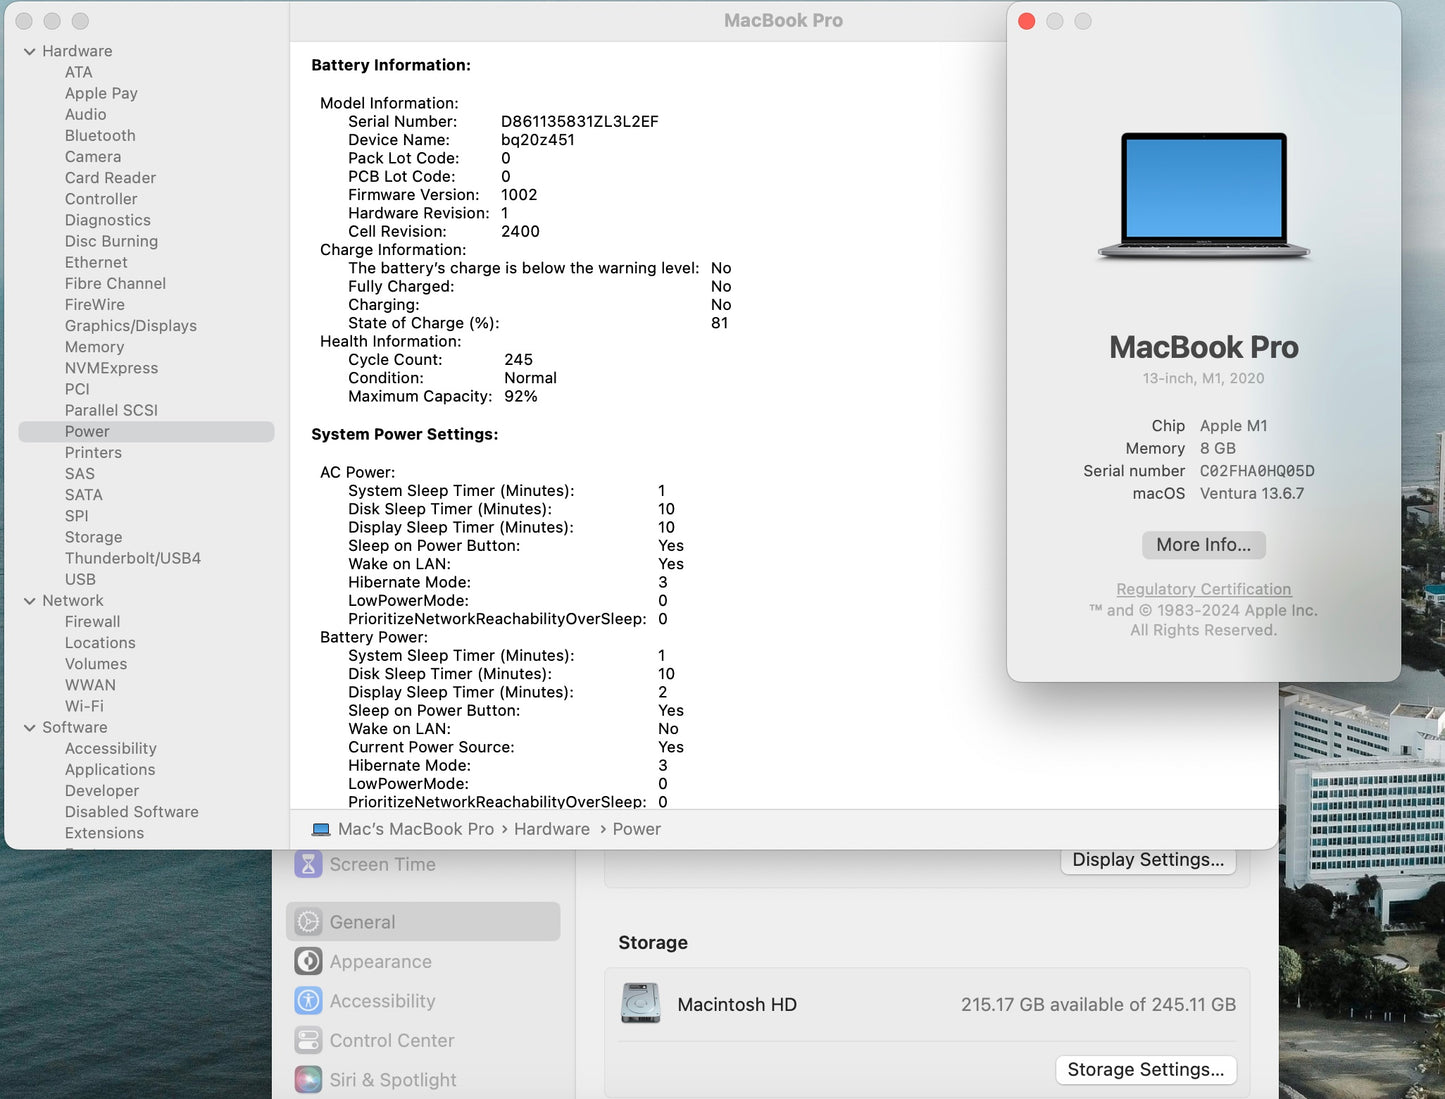
Task: Select ATA in the Hardware list
Action: [78, 72]
